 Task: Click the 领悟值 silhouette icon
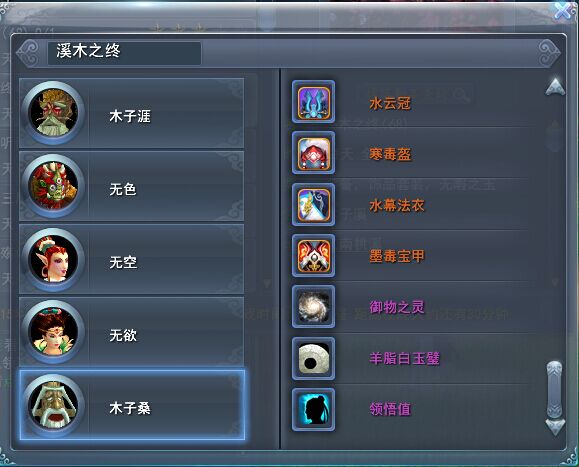314,409
